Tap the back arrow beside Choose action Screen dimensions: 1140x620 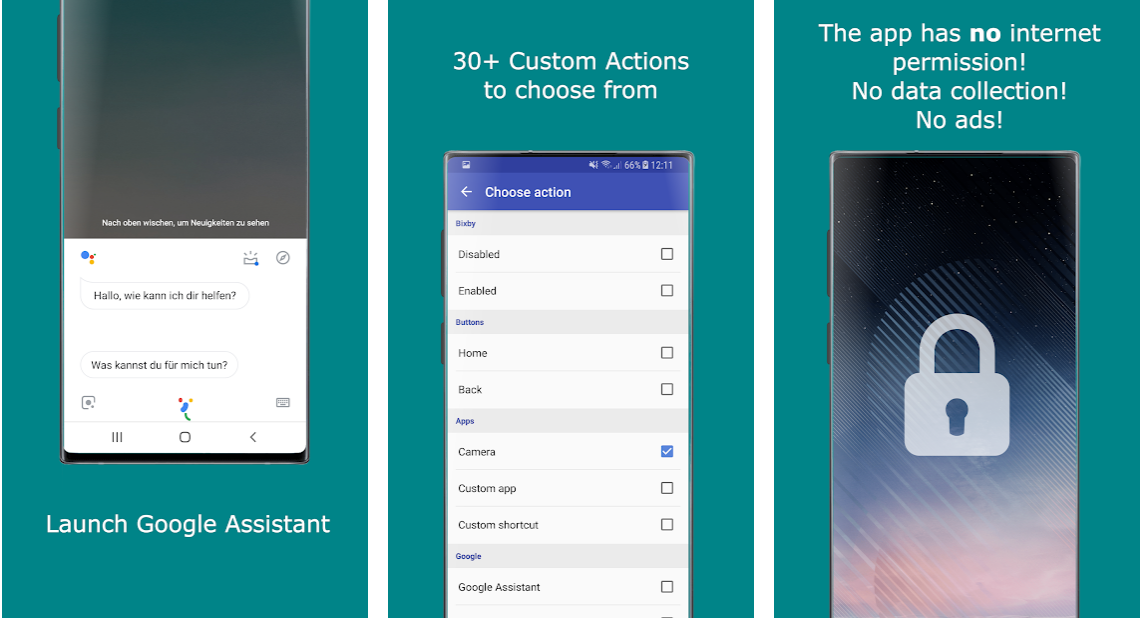466,192
